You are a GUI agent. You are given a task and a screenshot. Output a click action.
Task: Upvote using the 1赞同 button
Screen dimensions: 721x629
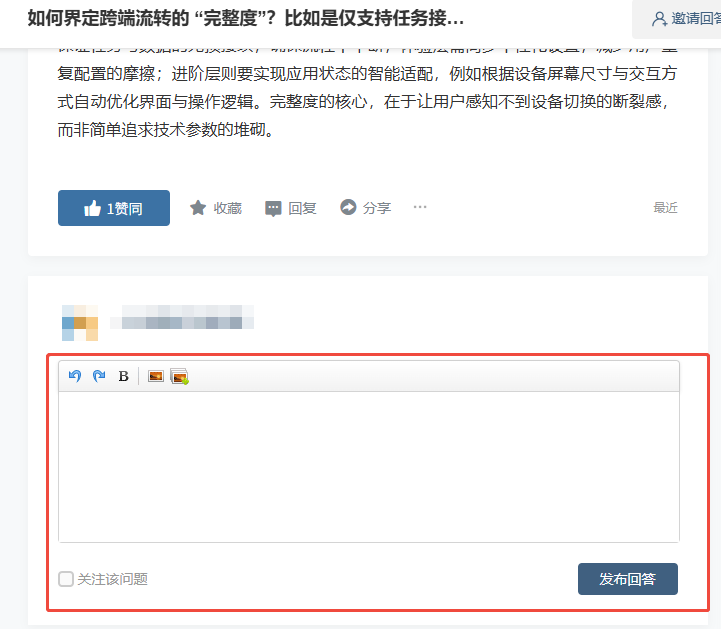coord(114,208)
